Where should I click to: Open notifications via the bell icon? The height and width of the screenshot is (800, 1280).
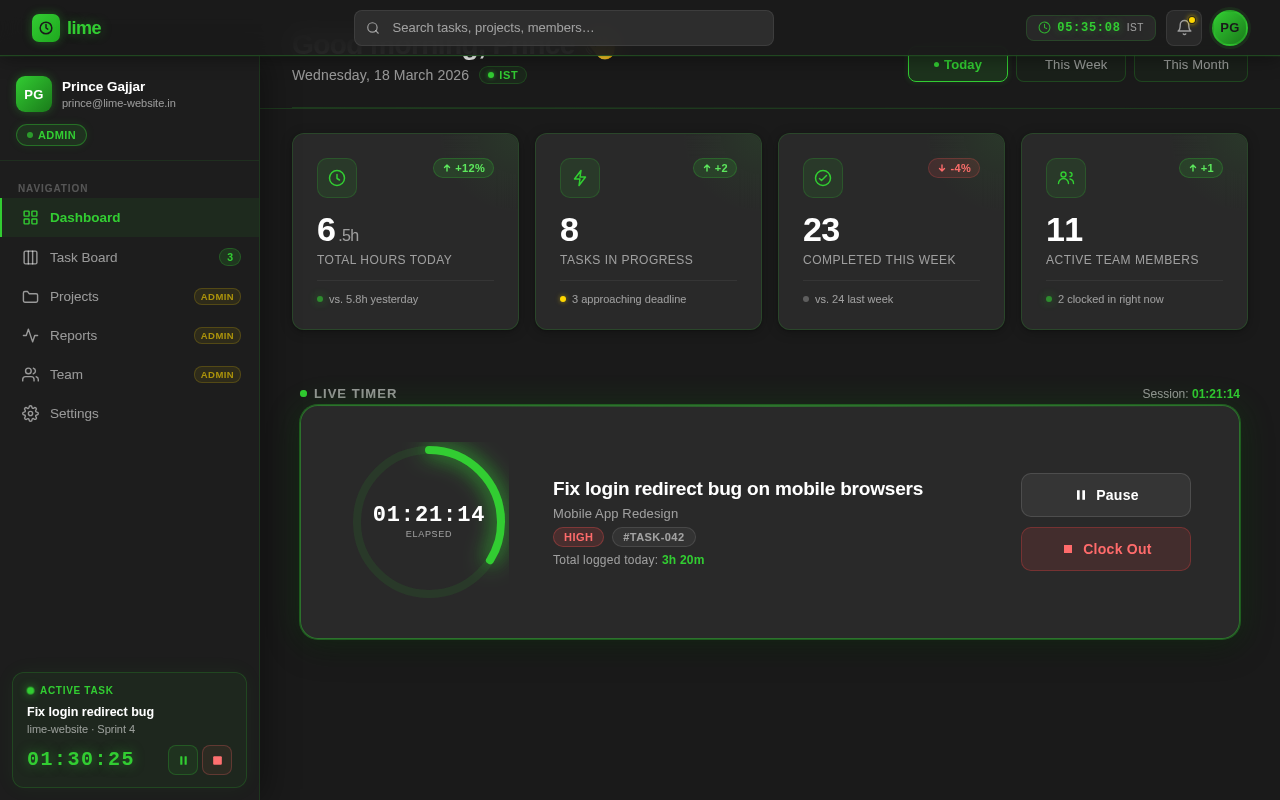pyautogui.click(x=1183, y=27)
